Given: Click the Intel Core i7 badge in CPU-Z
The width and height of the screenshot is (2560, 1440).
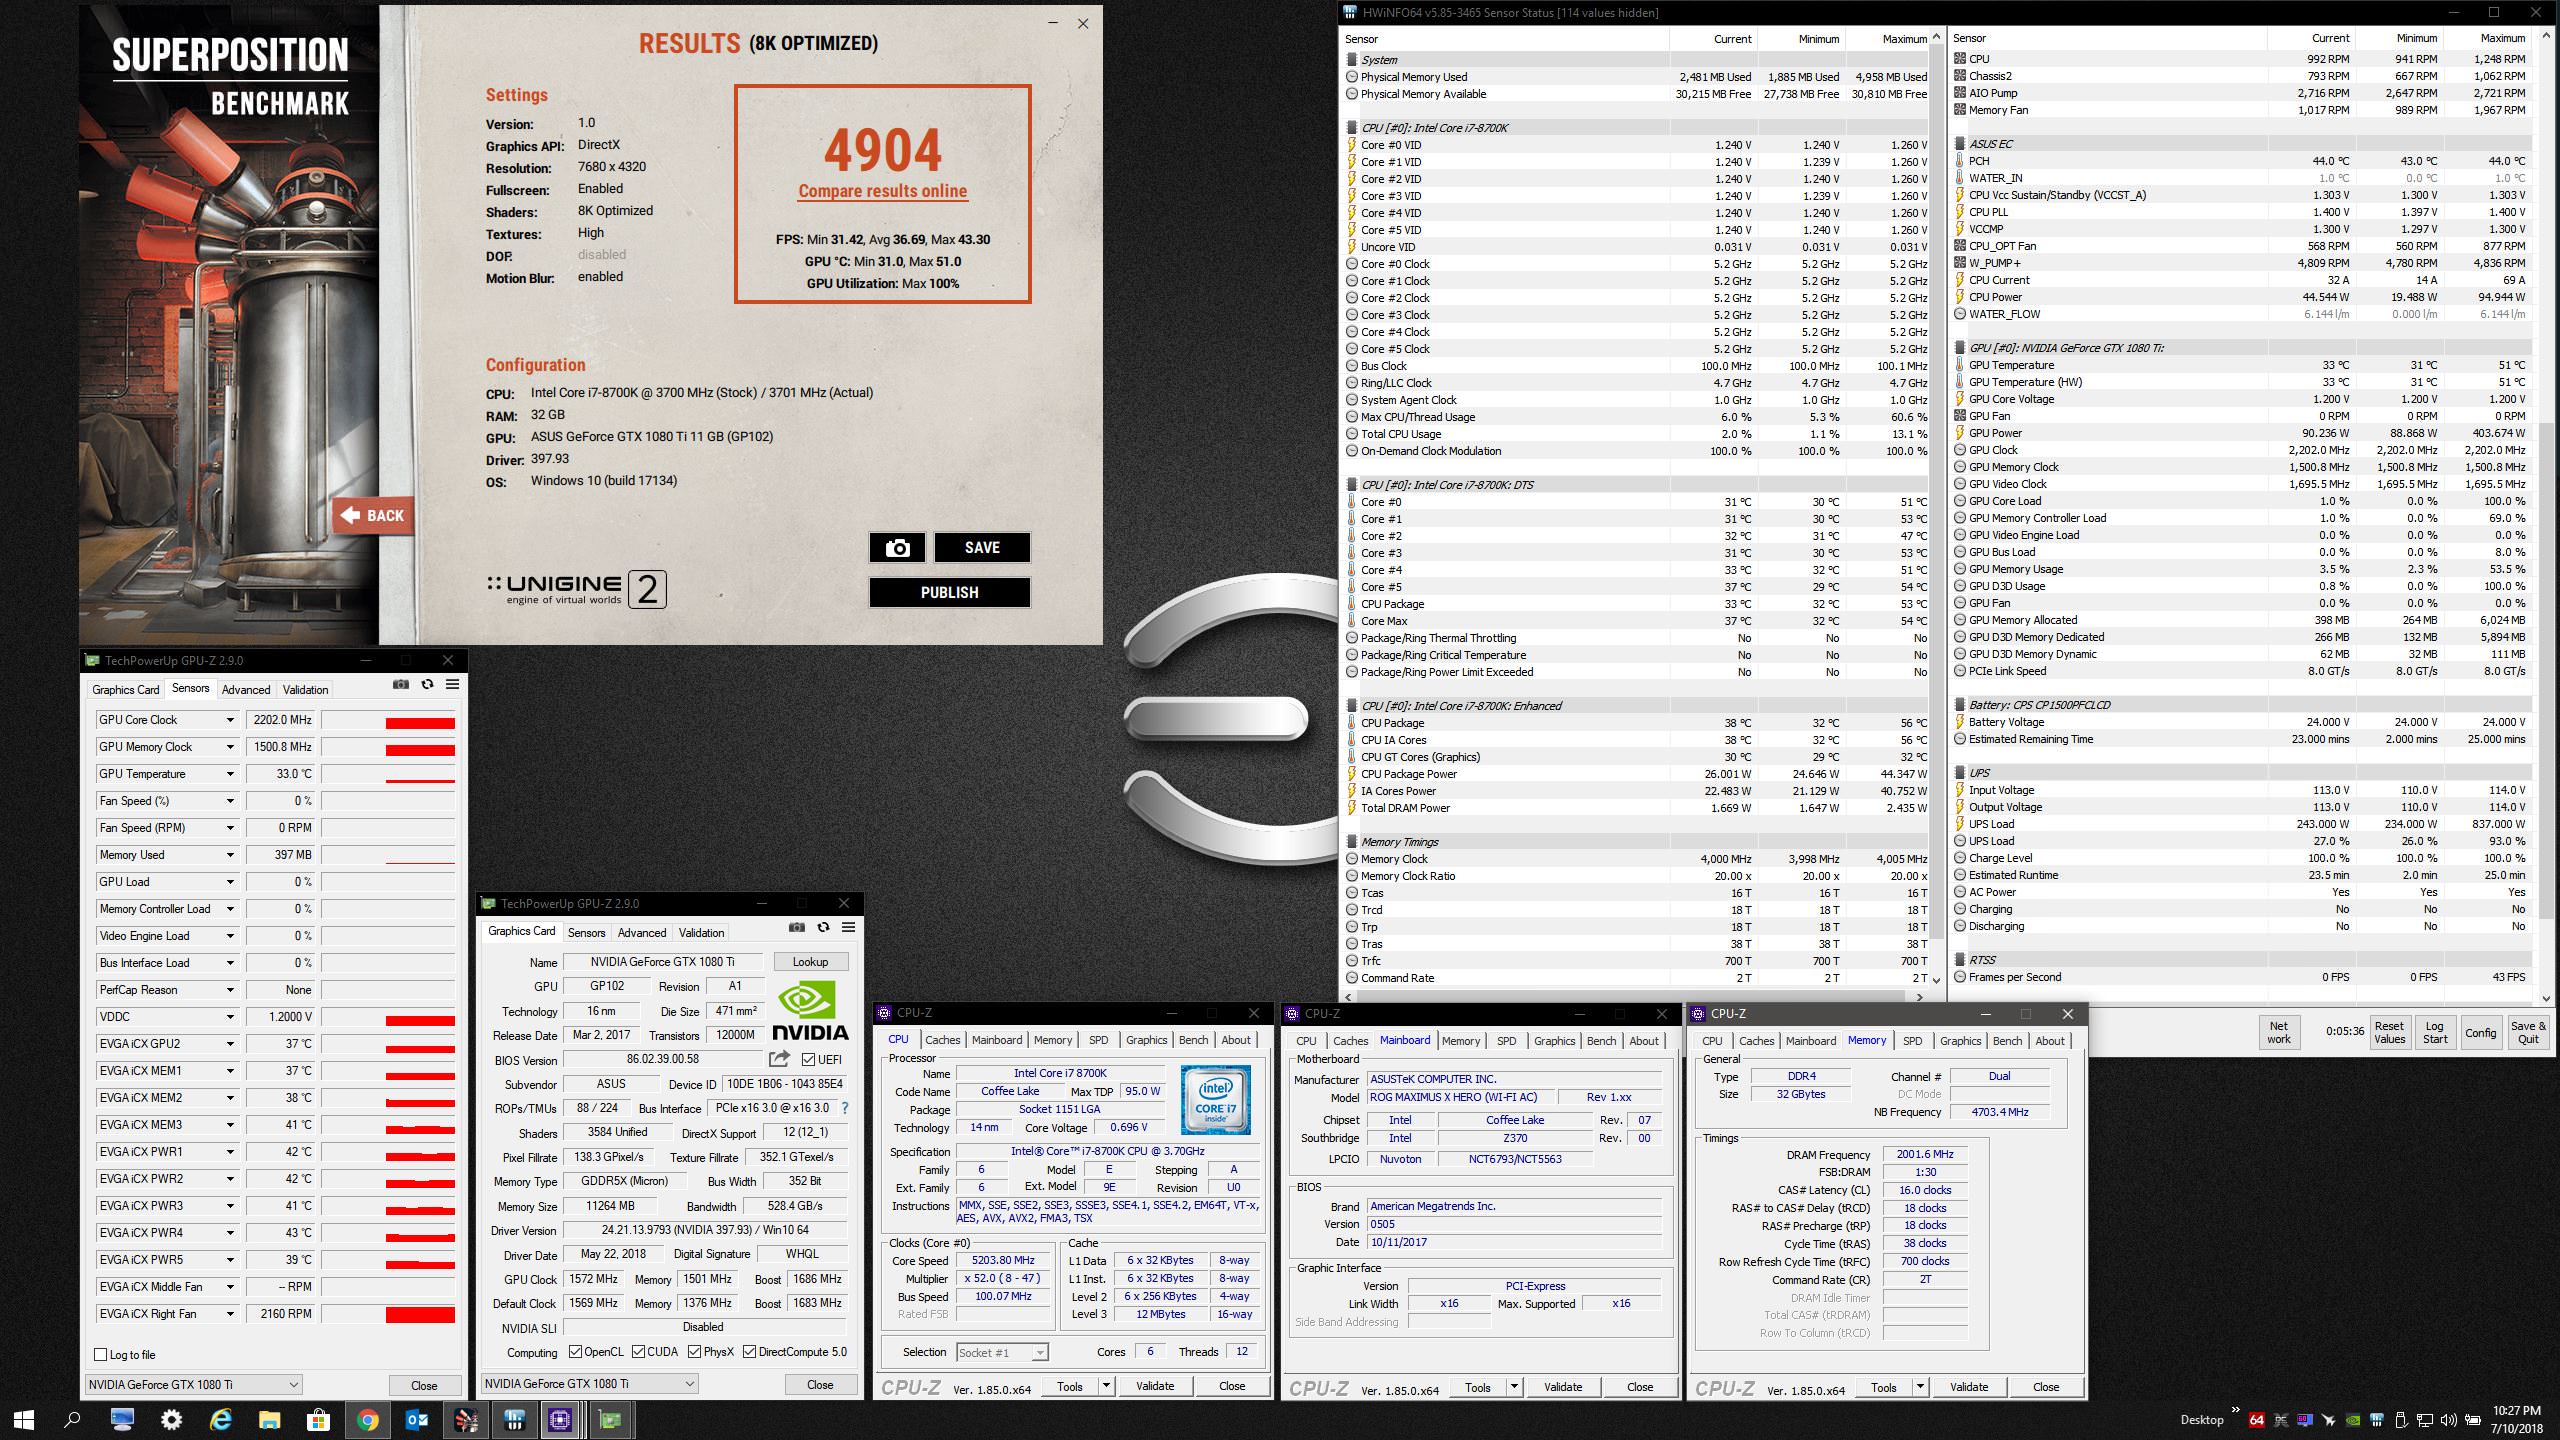Looking at the screenshot, I should tap(1215, 1100).
